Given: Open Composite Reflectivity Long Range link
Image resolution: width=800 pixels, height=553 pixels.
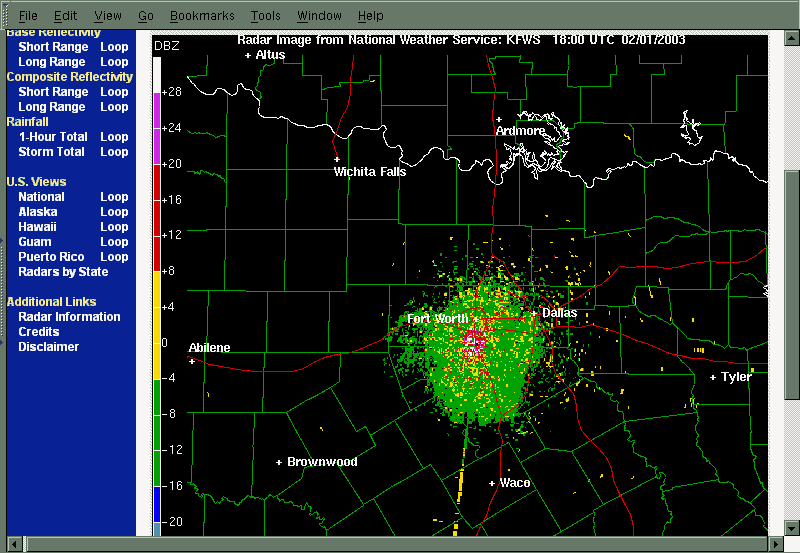Looking at the screenshot, I should tap(52, 107).
